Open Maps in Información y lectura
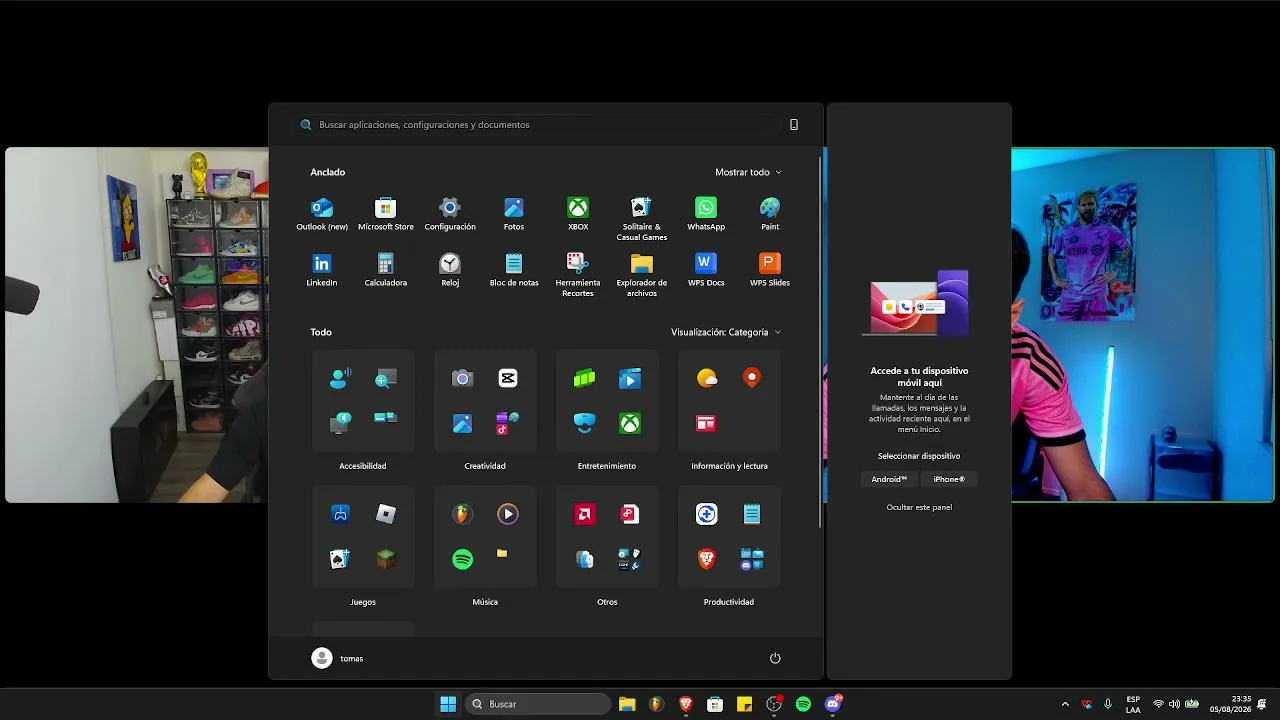The image size is (1280, 720). point(752,378)
